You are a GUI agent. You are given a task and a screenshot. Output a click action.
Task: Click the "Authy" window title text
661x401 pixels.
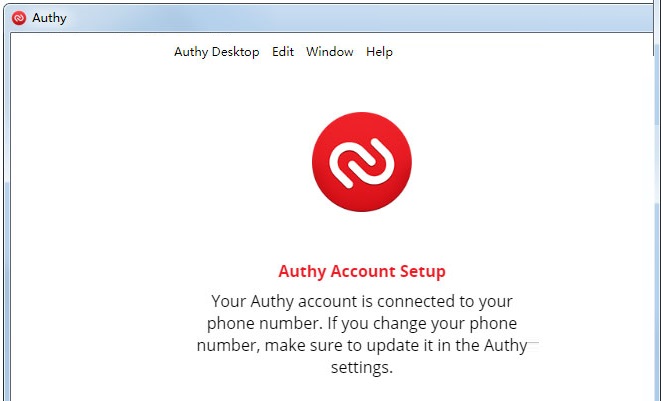click(x=49, y=18)
